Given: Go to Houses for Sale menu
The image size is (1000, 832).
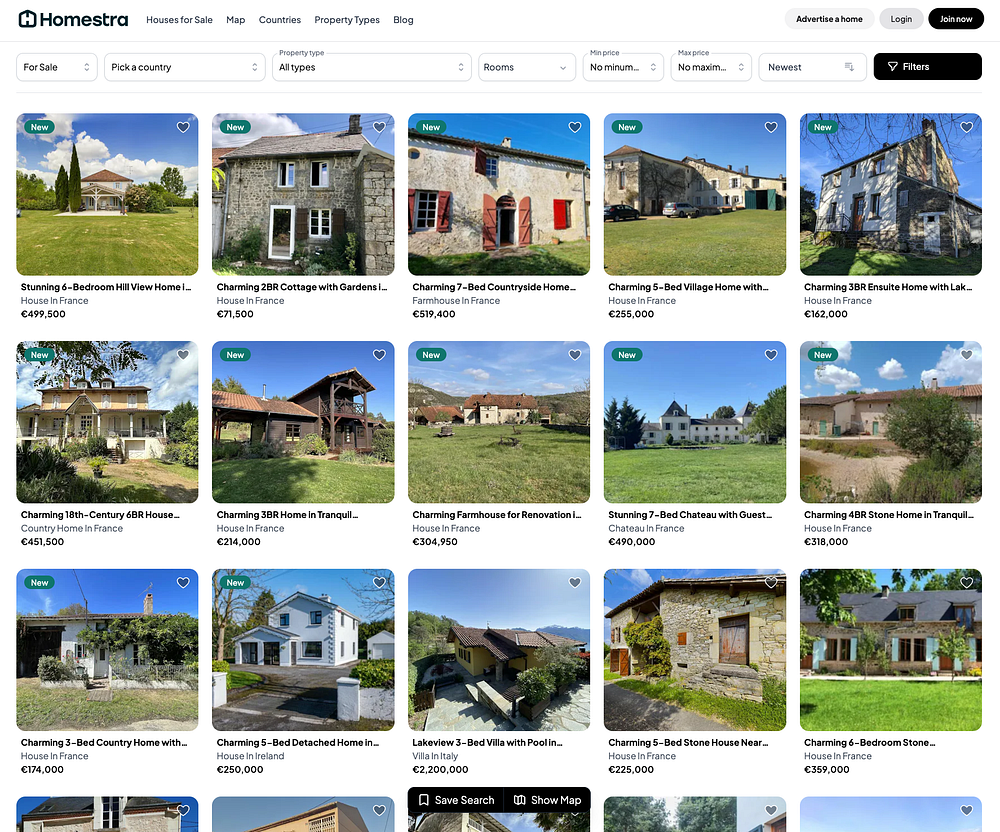Looking at the screenshot, I should coord(179,20).
